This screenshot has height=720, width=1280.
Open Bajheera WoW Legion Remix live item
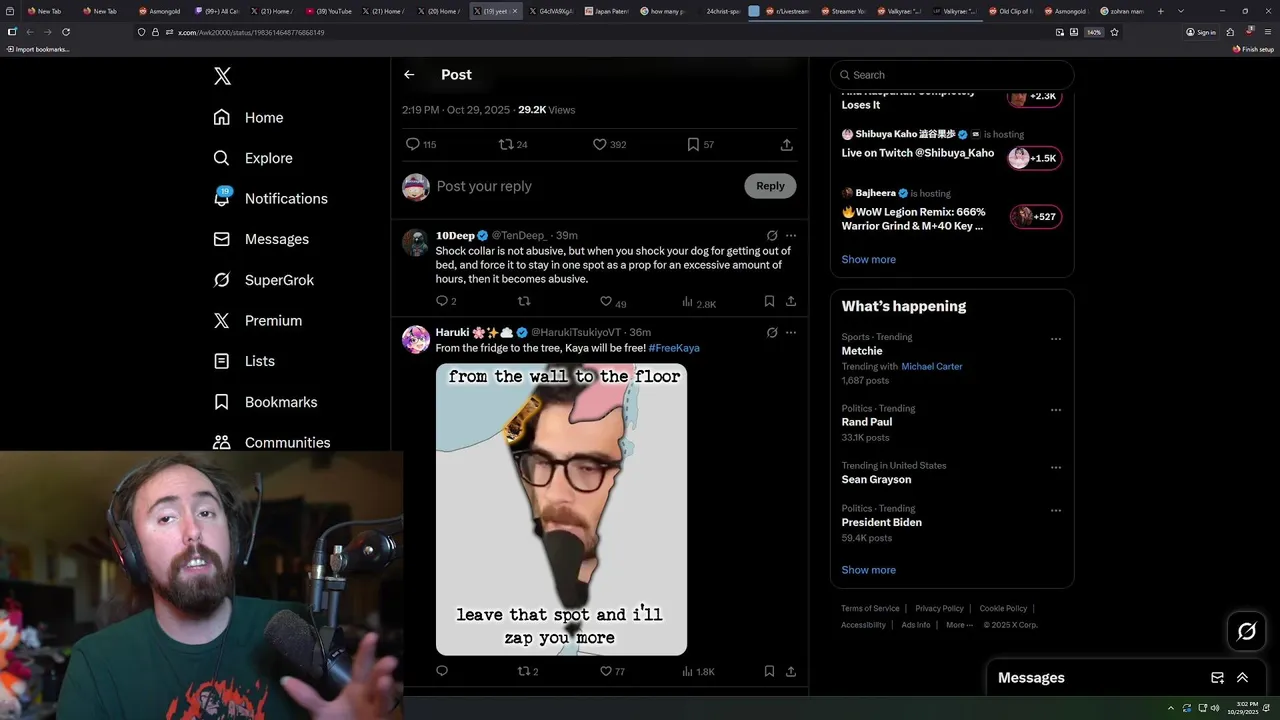951,211
